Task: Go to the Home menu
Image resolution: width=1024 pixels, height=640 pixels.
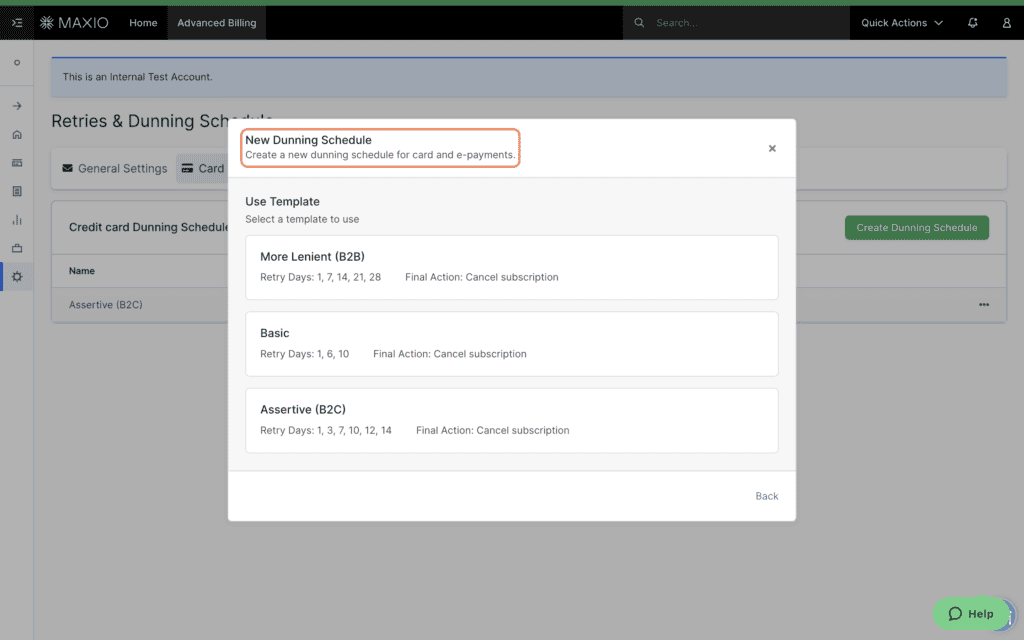Action: click(143, 23)
